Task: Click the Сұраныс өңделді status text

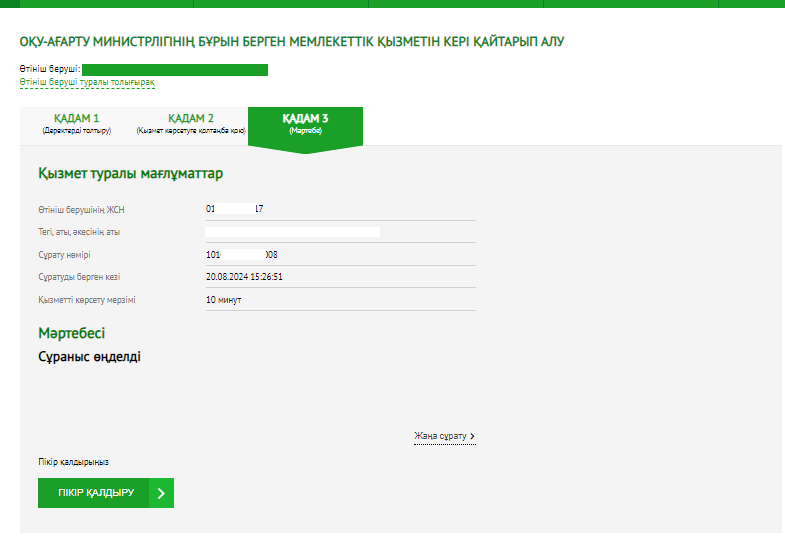Action: coord(89,357)
